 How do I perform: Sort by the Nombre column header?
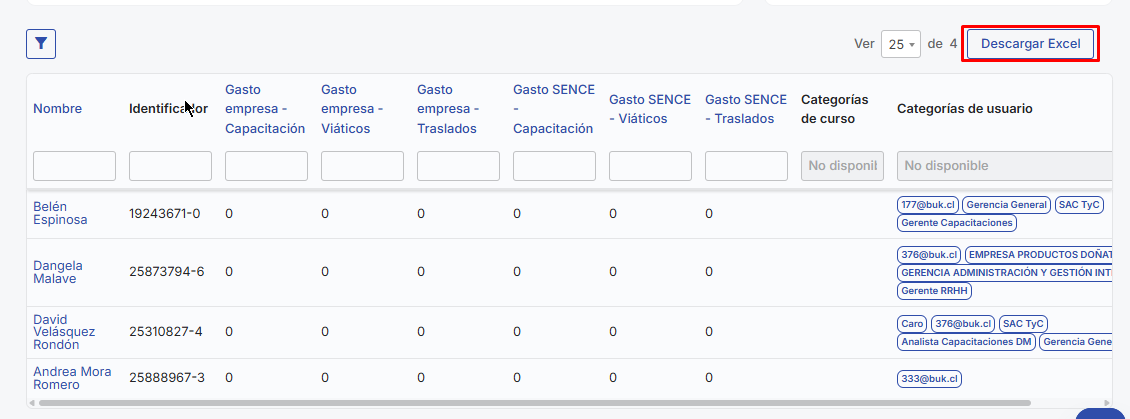click(x=57, y=108)
